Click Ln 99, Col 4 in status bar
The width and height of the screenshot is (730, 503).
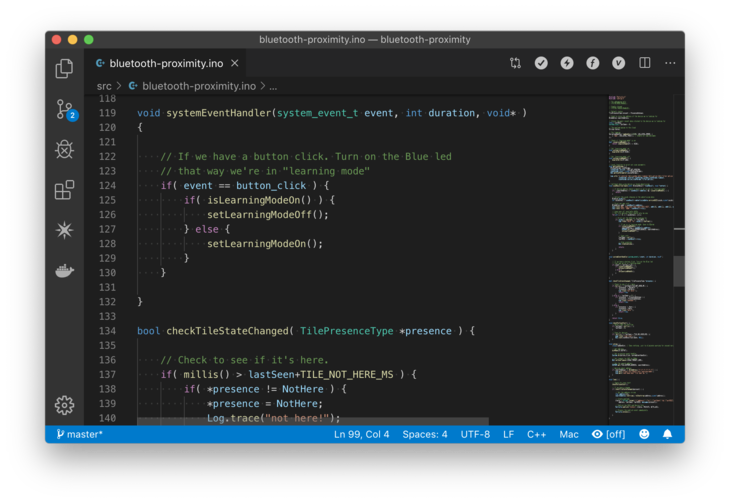coord(361,434)
